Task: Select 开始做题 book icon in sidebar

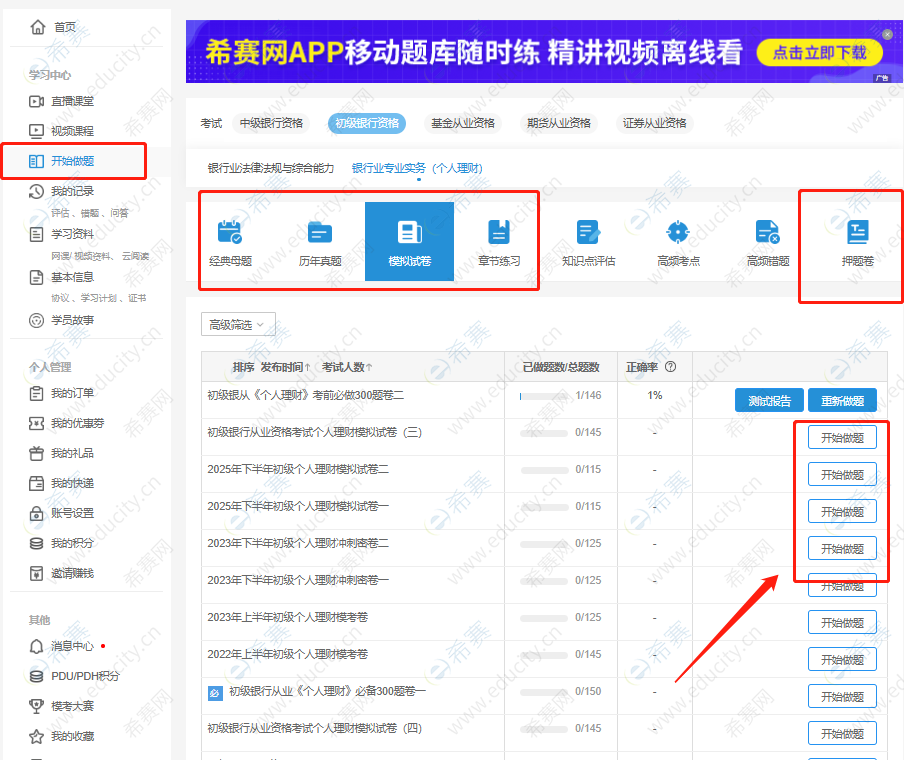Action: [x=36, y=161]
